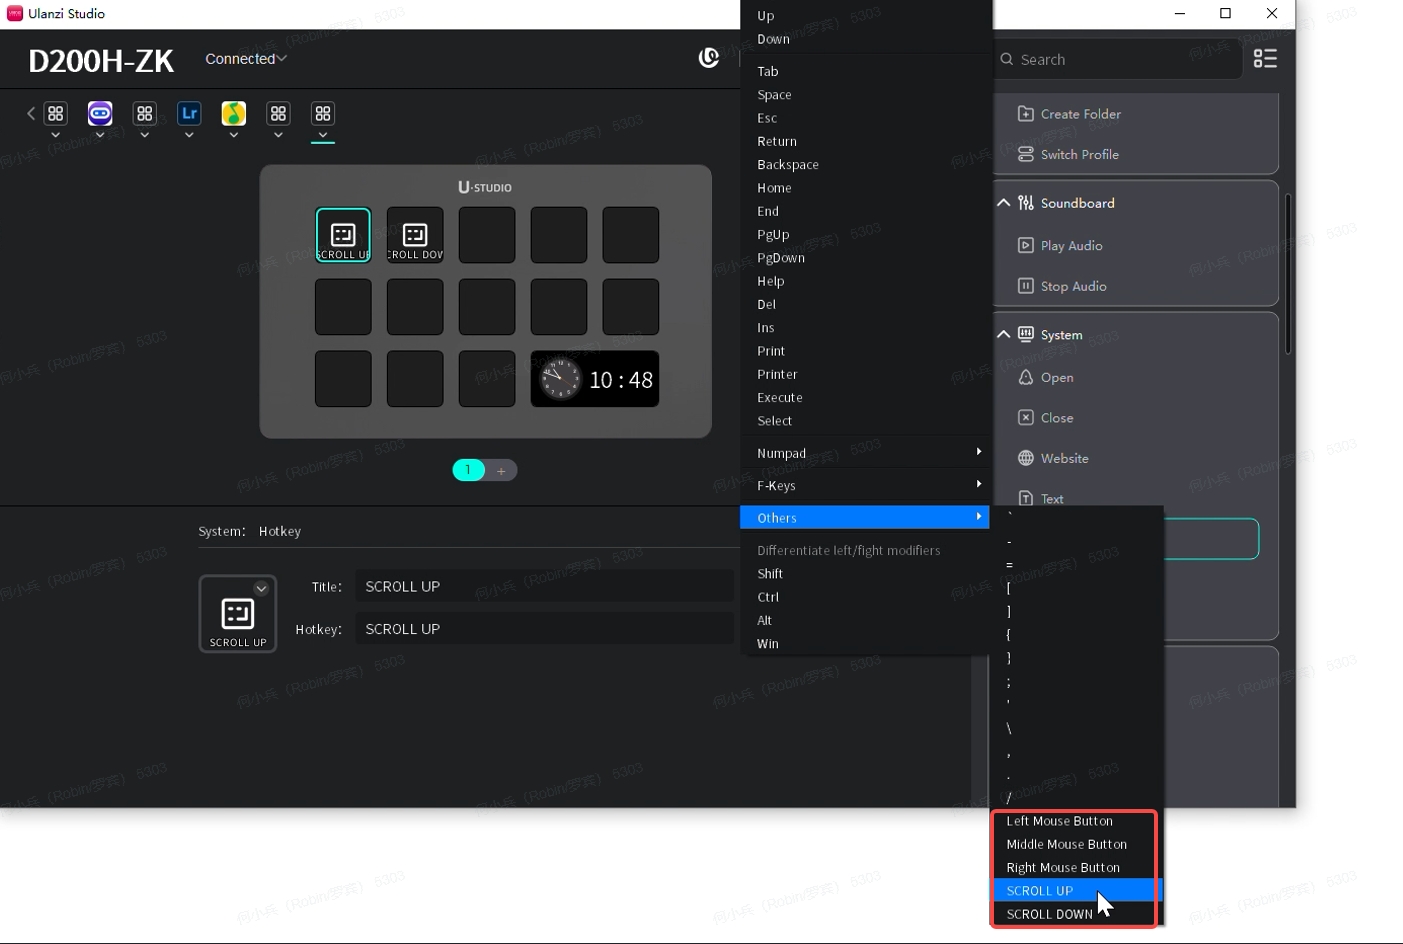The height and width of the screenshot is (944, 1403).
Task: Select the Play Audio action
Action: coord(1071,246)
